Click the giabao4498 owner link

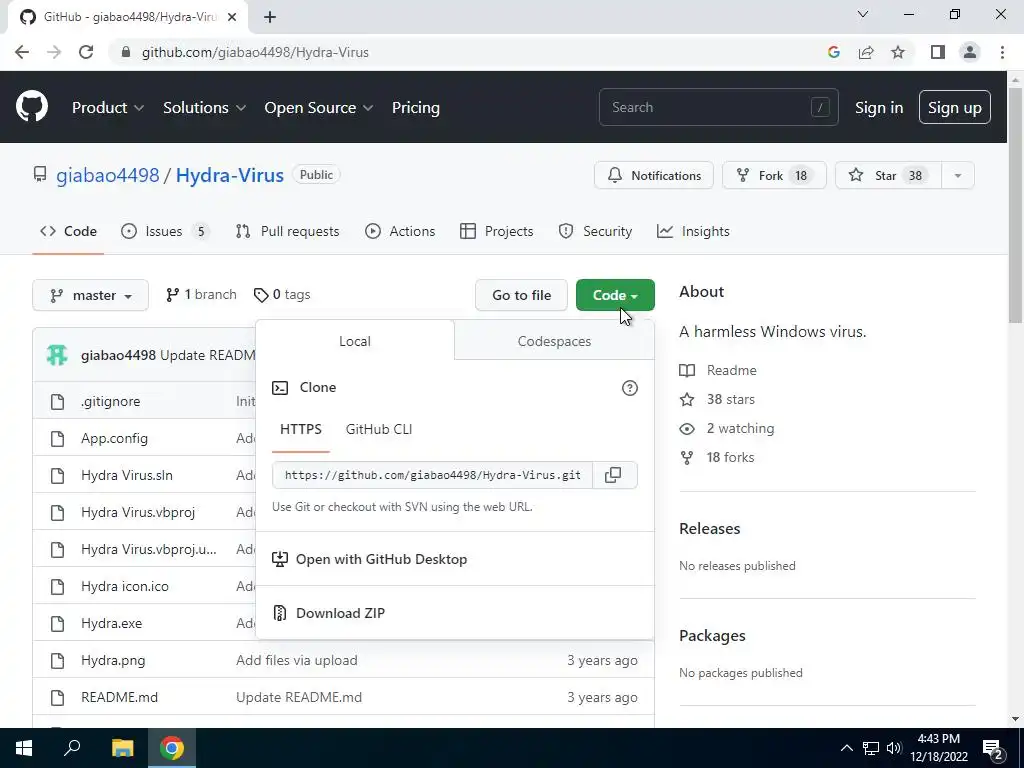point(108,175)
